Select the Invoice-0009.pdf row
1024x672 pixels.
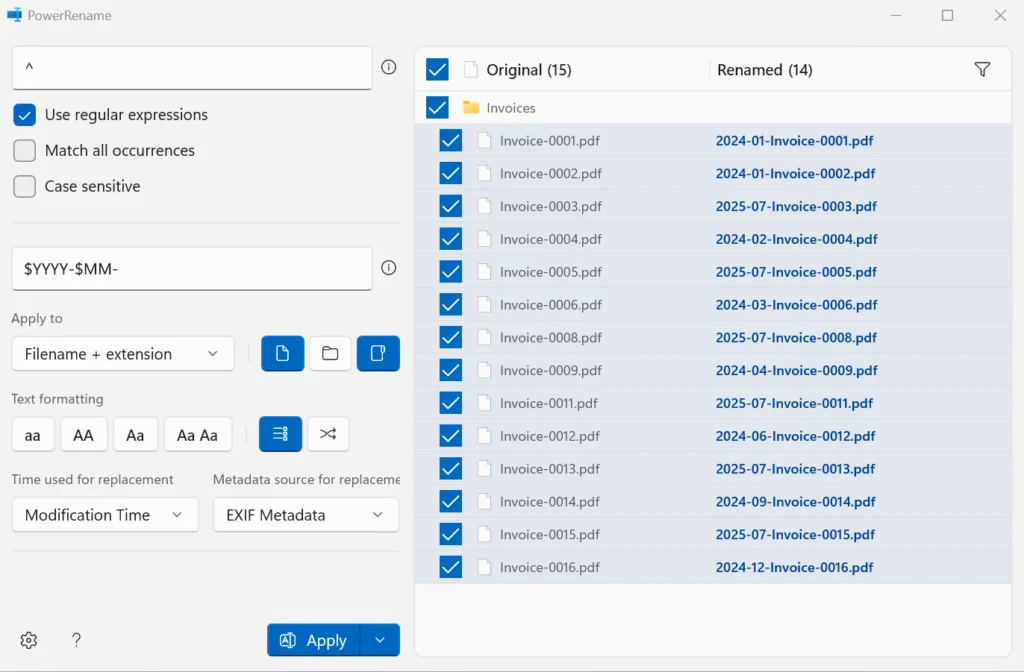coord(713,370)
